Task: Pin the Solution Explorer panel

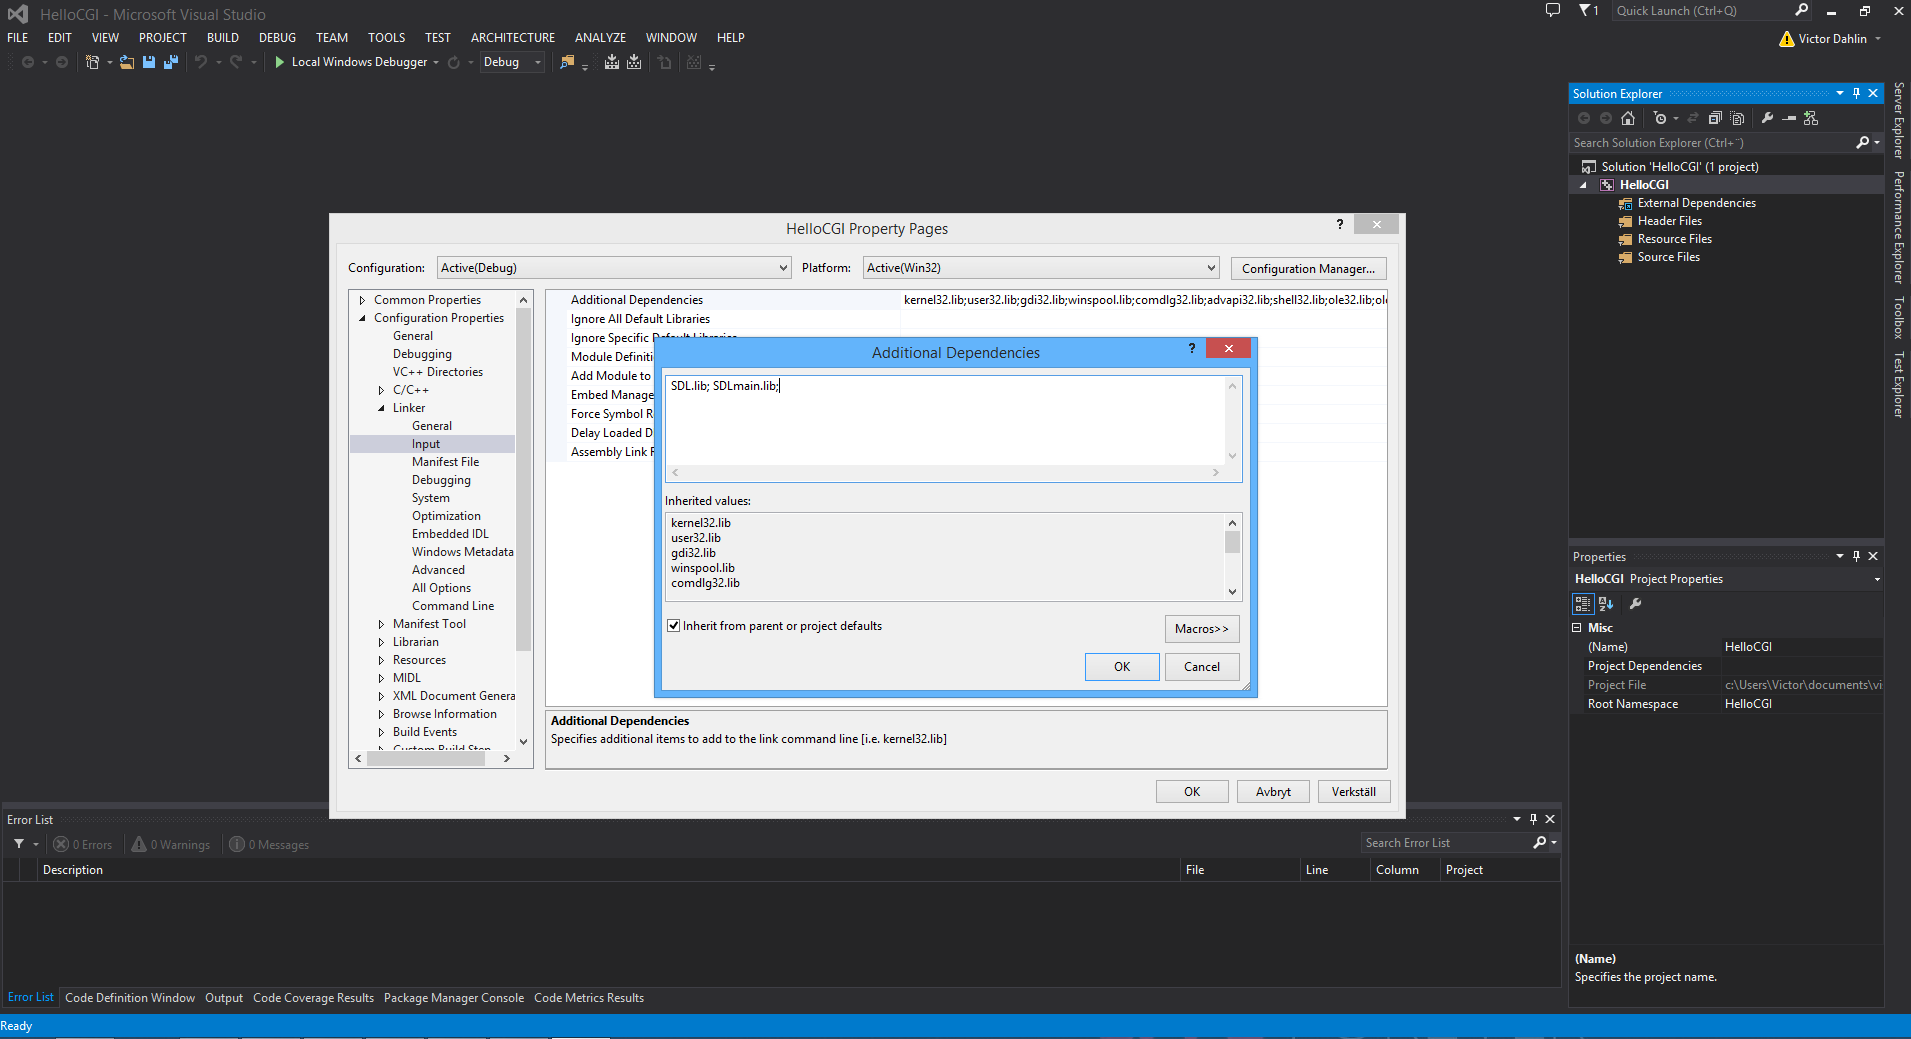Action: (1856, 93)
